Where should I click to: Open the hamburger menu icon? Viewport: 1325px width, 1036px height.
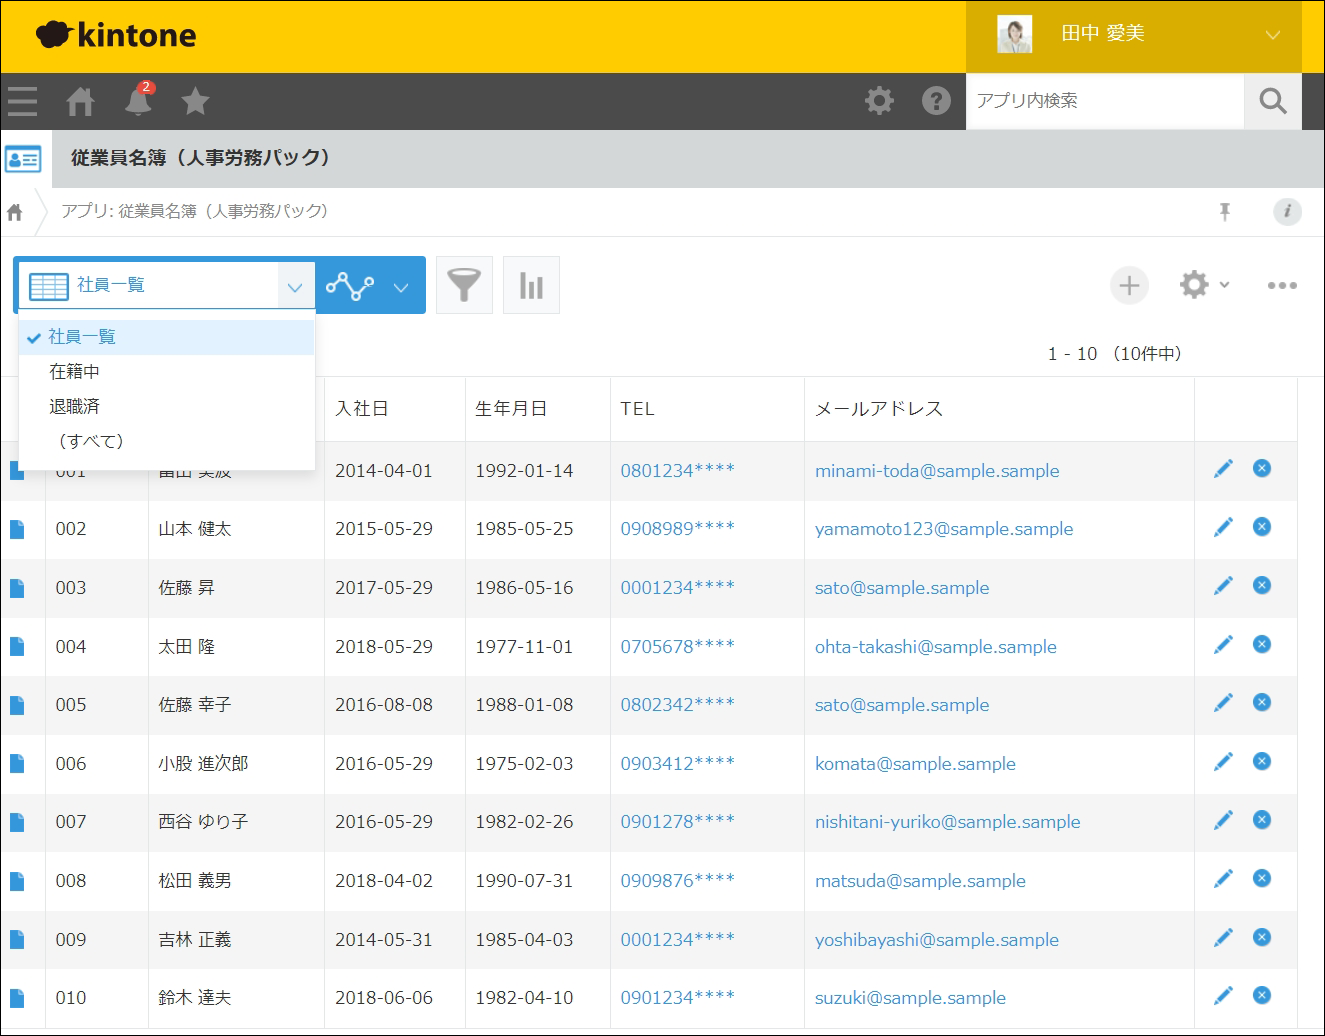pos(22,101)
